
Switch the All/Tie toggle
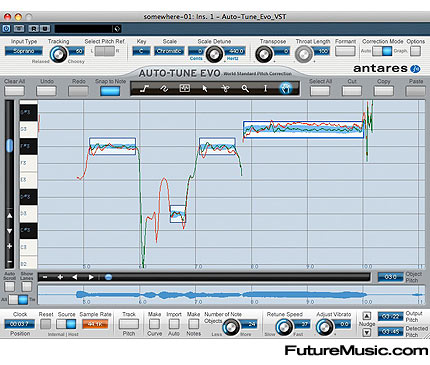[18, 299]
